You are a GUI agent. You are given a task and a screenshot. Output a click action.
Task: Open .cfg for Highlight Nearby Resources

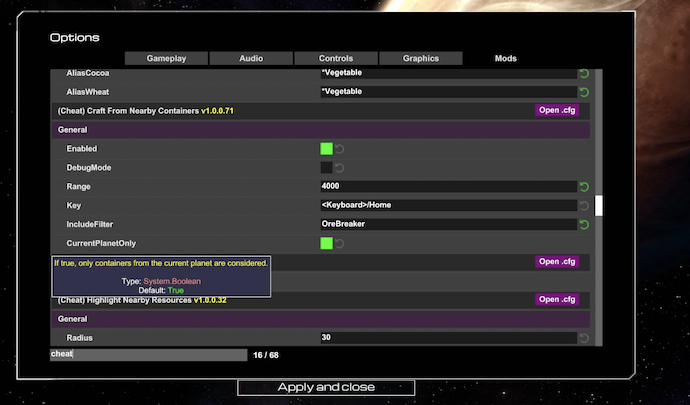click(x=557, y=299)
